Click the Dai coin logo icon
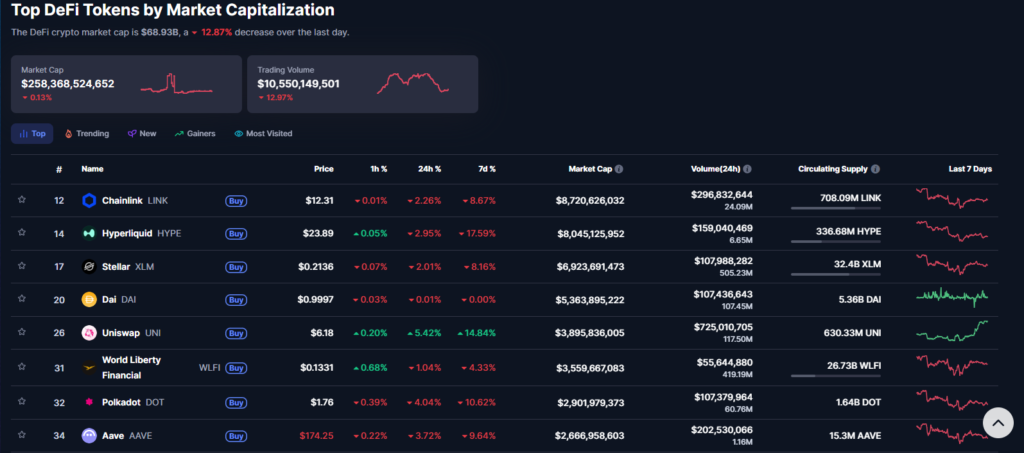This screenshot has height=453, width=1024. 88,299
